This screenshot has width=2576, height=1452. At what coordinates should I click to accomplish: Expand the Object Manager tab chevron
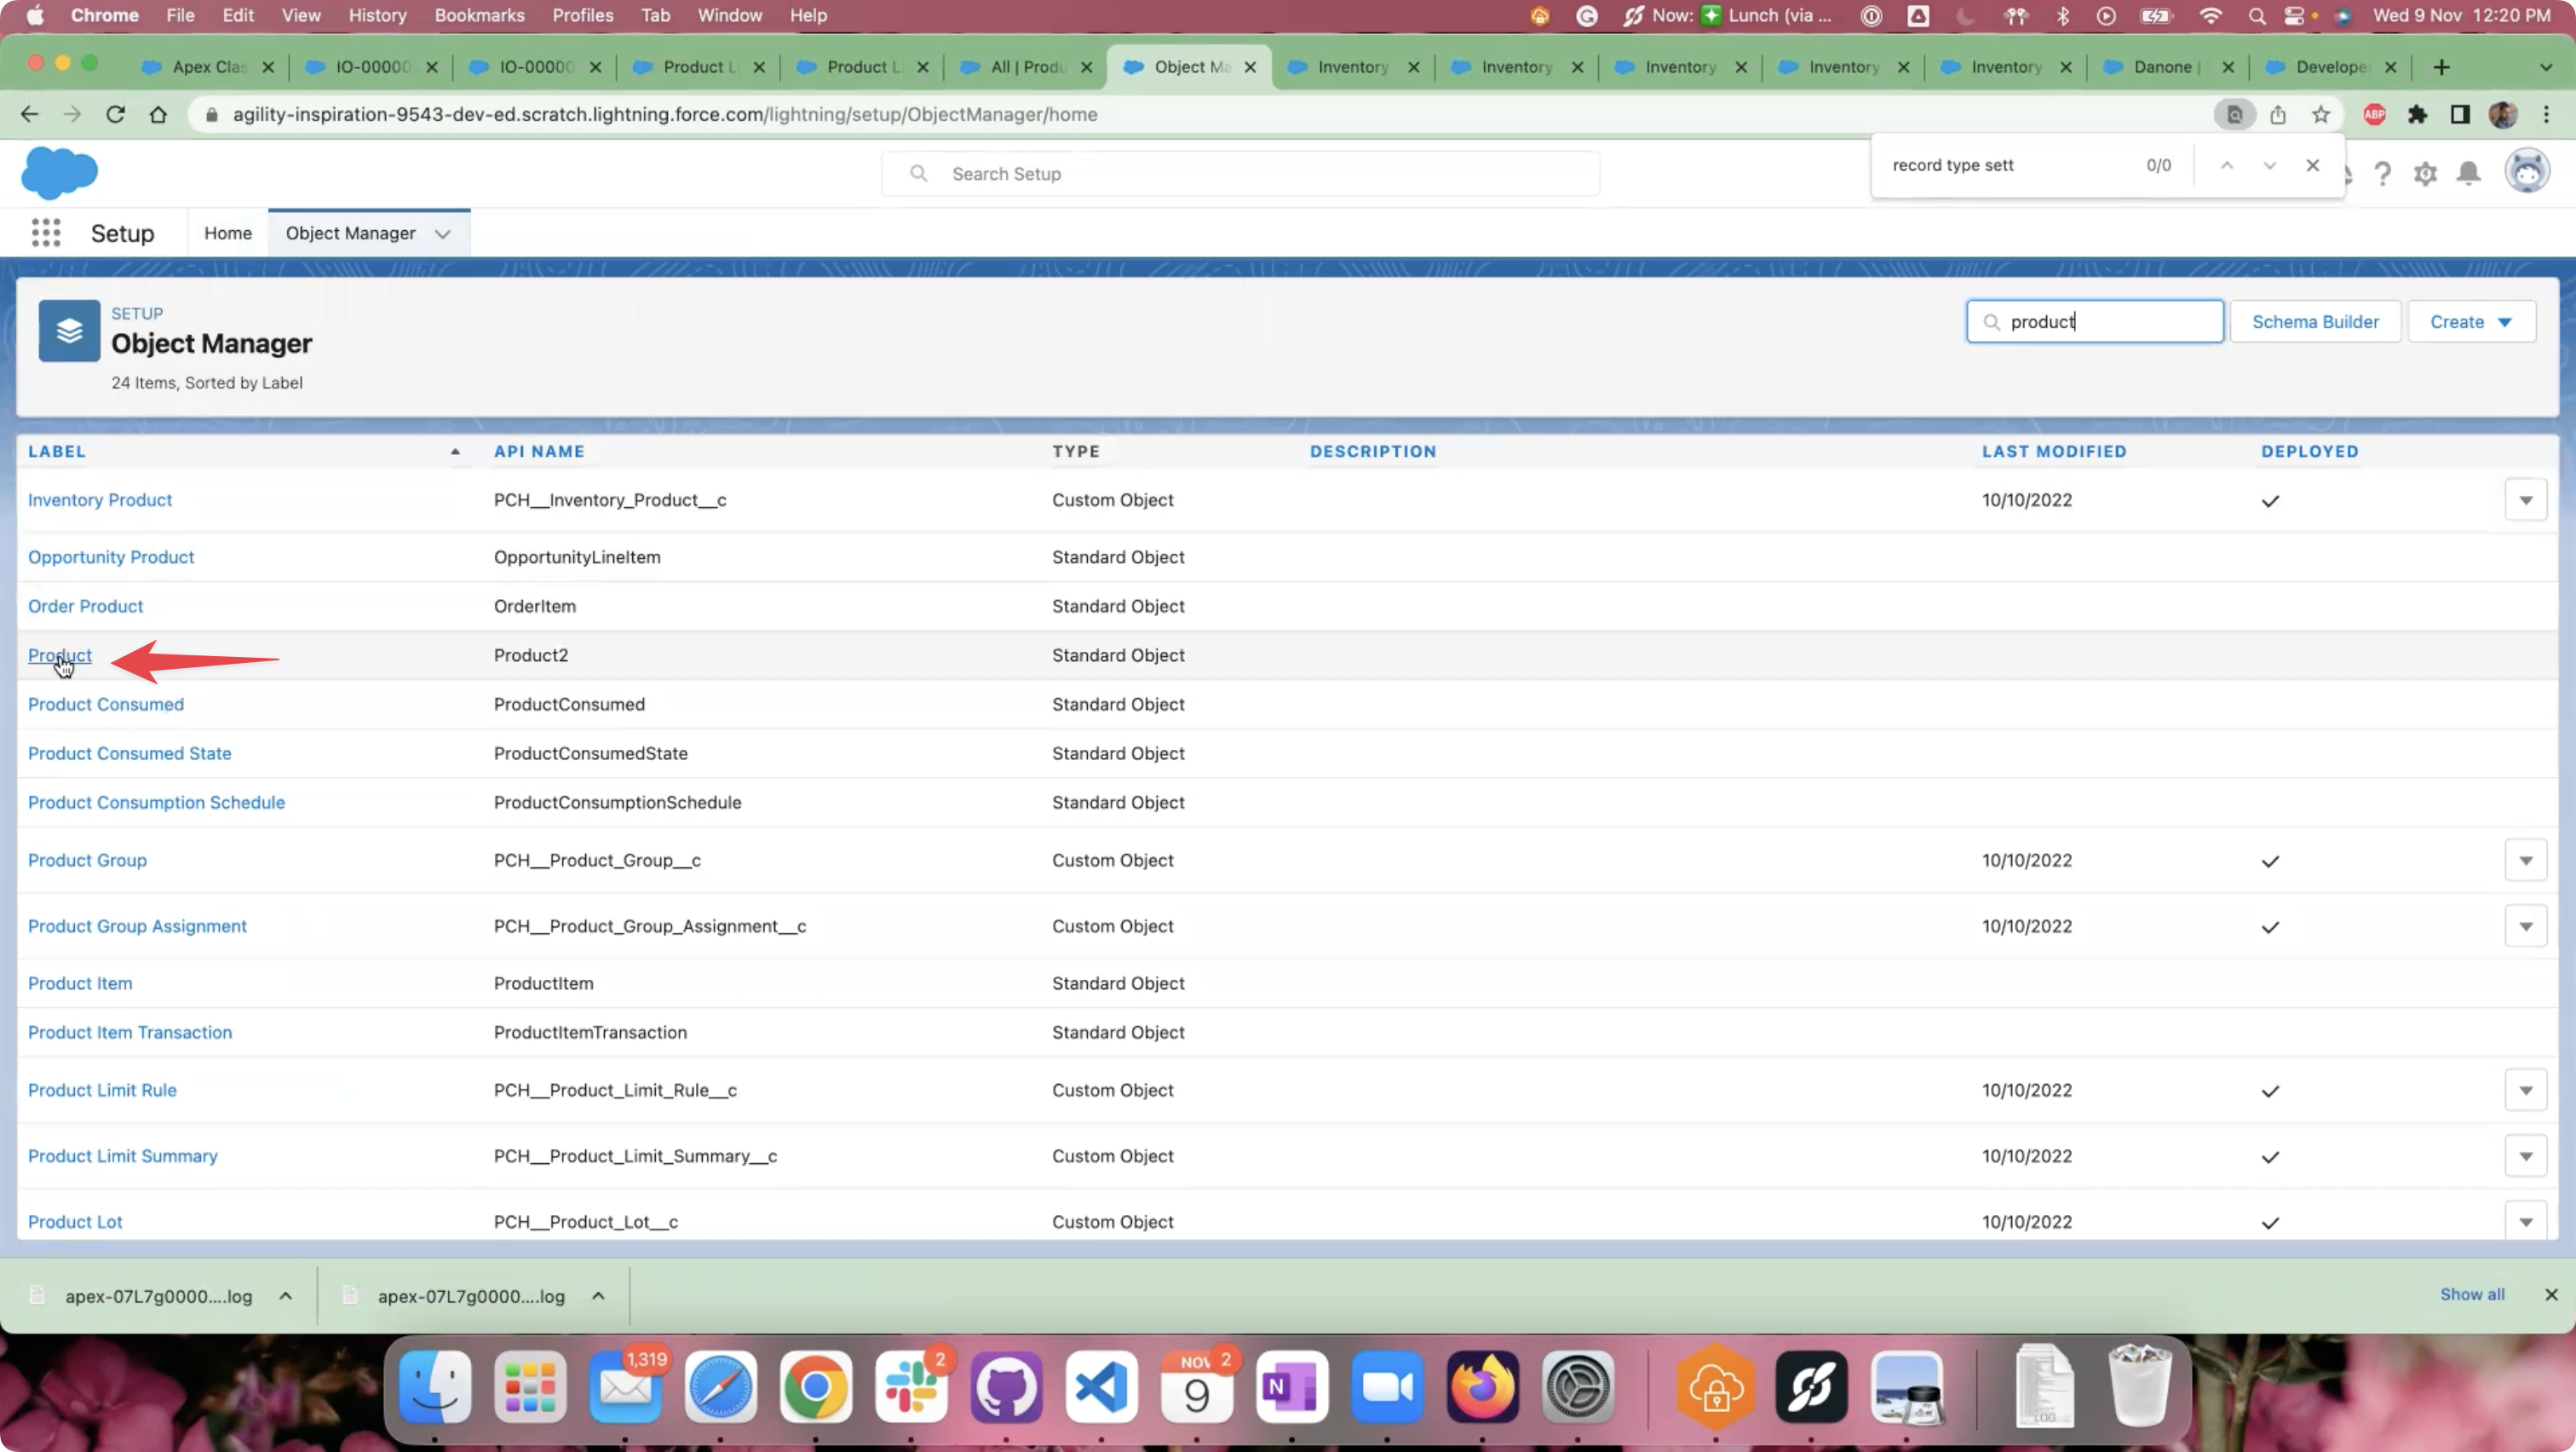(x=443, y=234)
